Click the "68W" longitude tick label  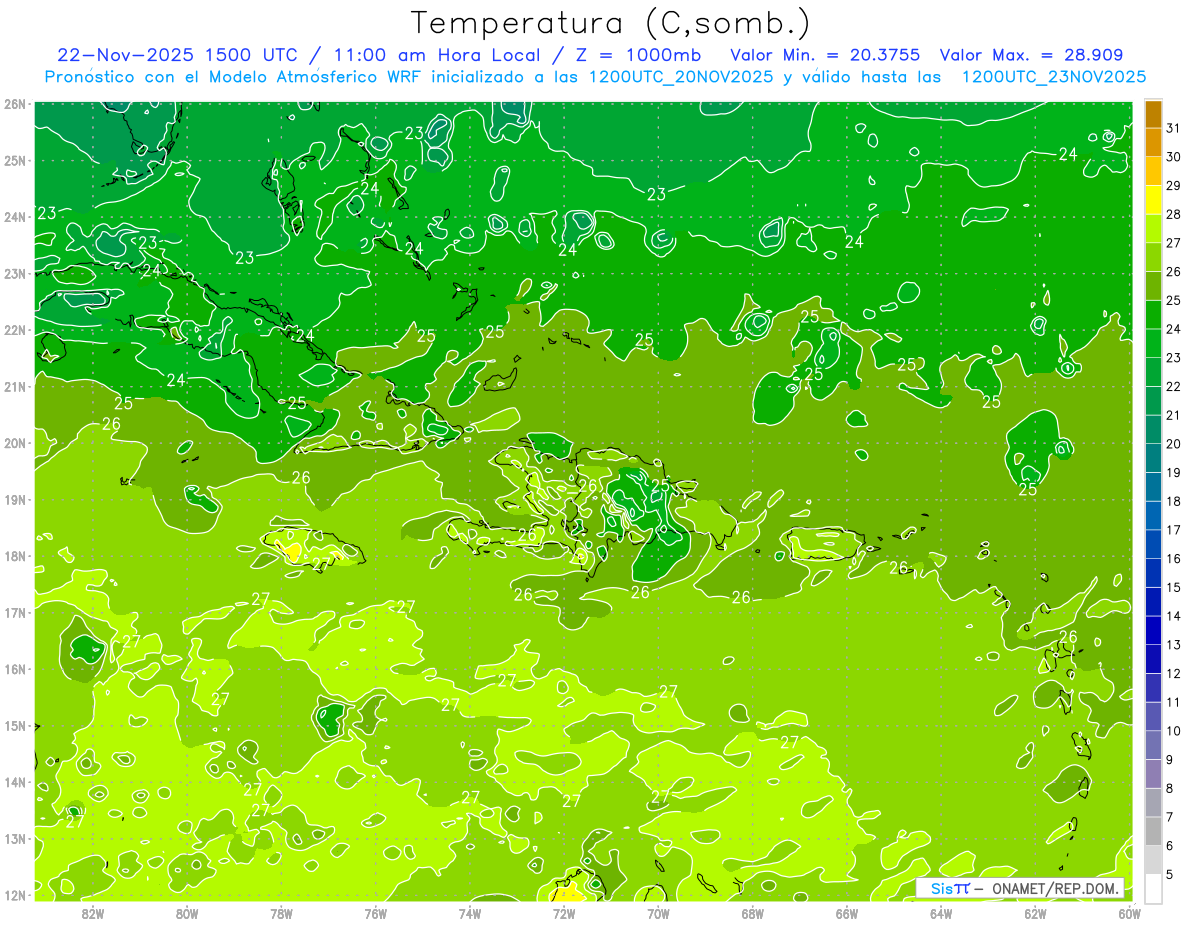tap(753, 912)
